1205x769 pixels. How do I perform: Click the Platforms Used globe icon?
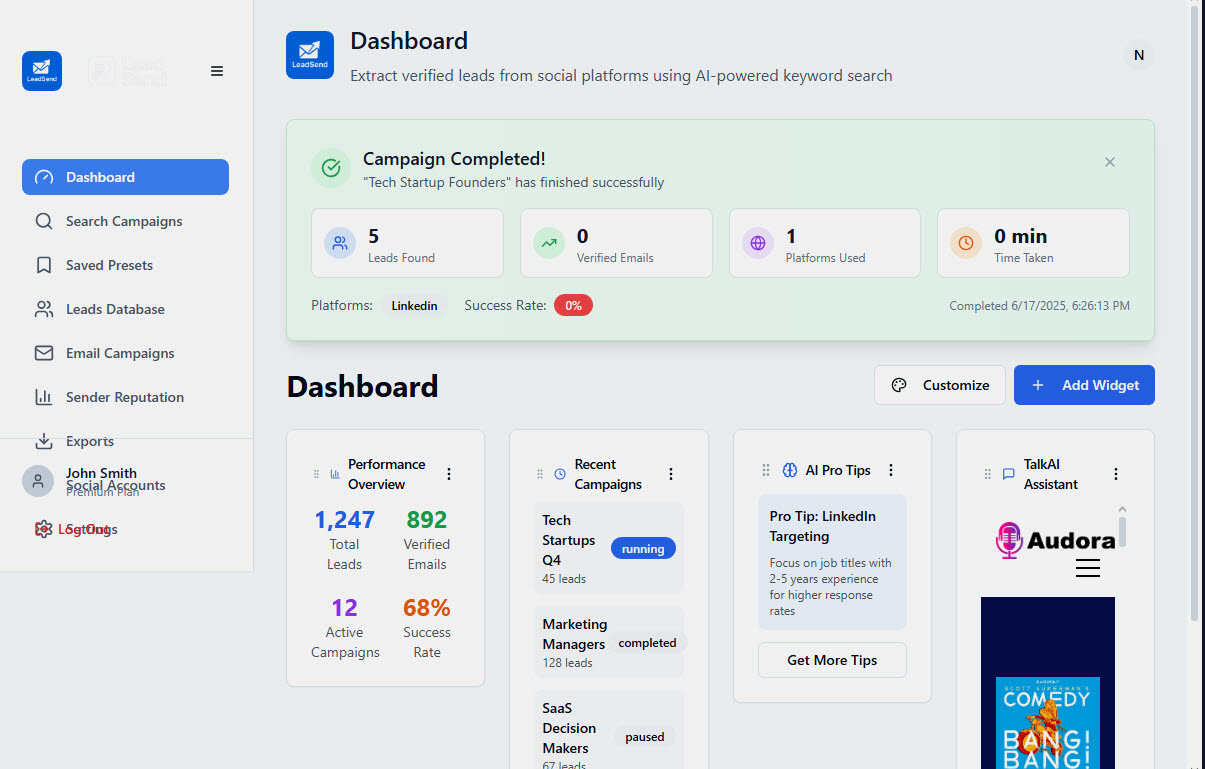click(758, 243)
